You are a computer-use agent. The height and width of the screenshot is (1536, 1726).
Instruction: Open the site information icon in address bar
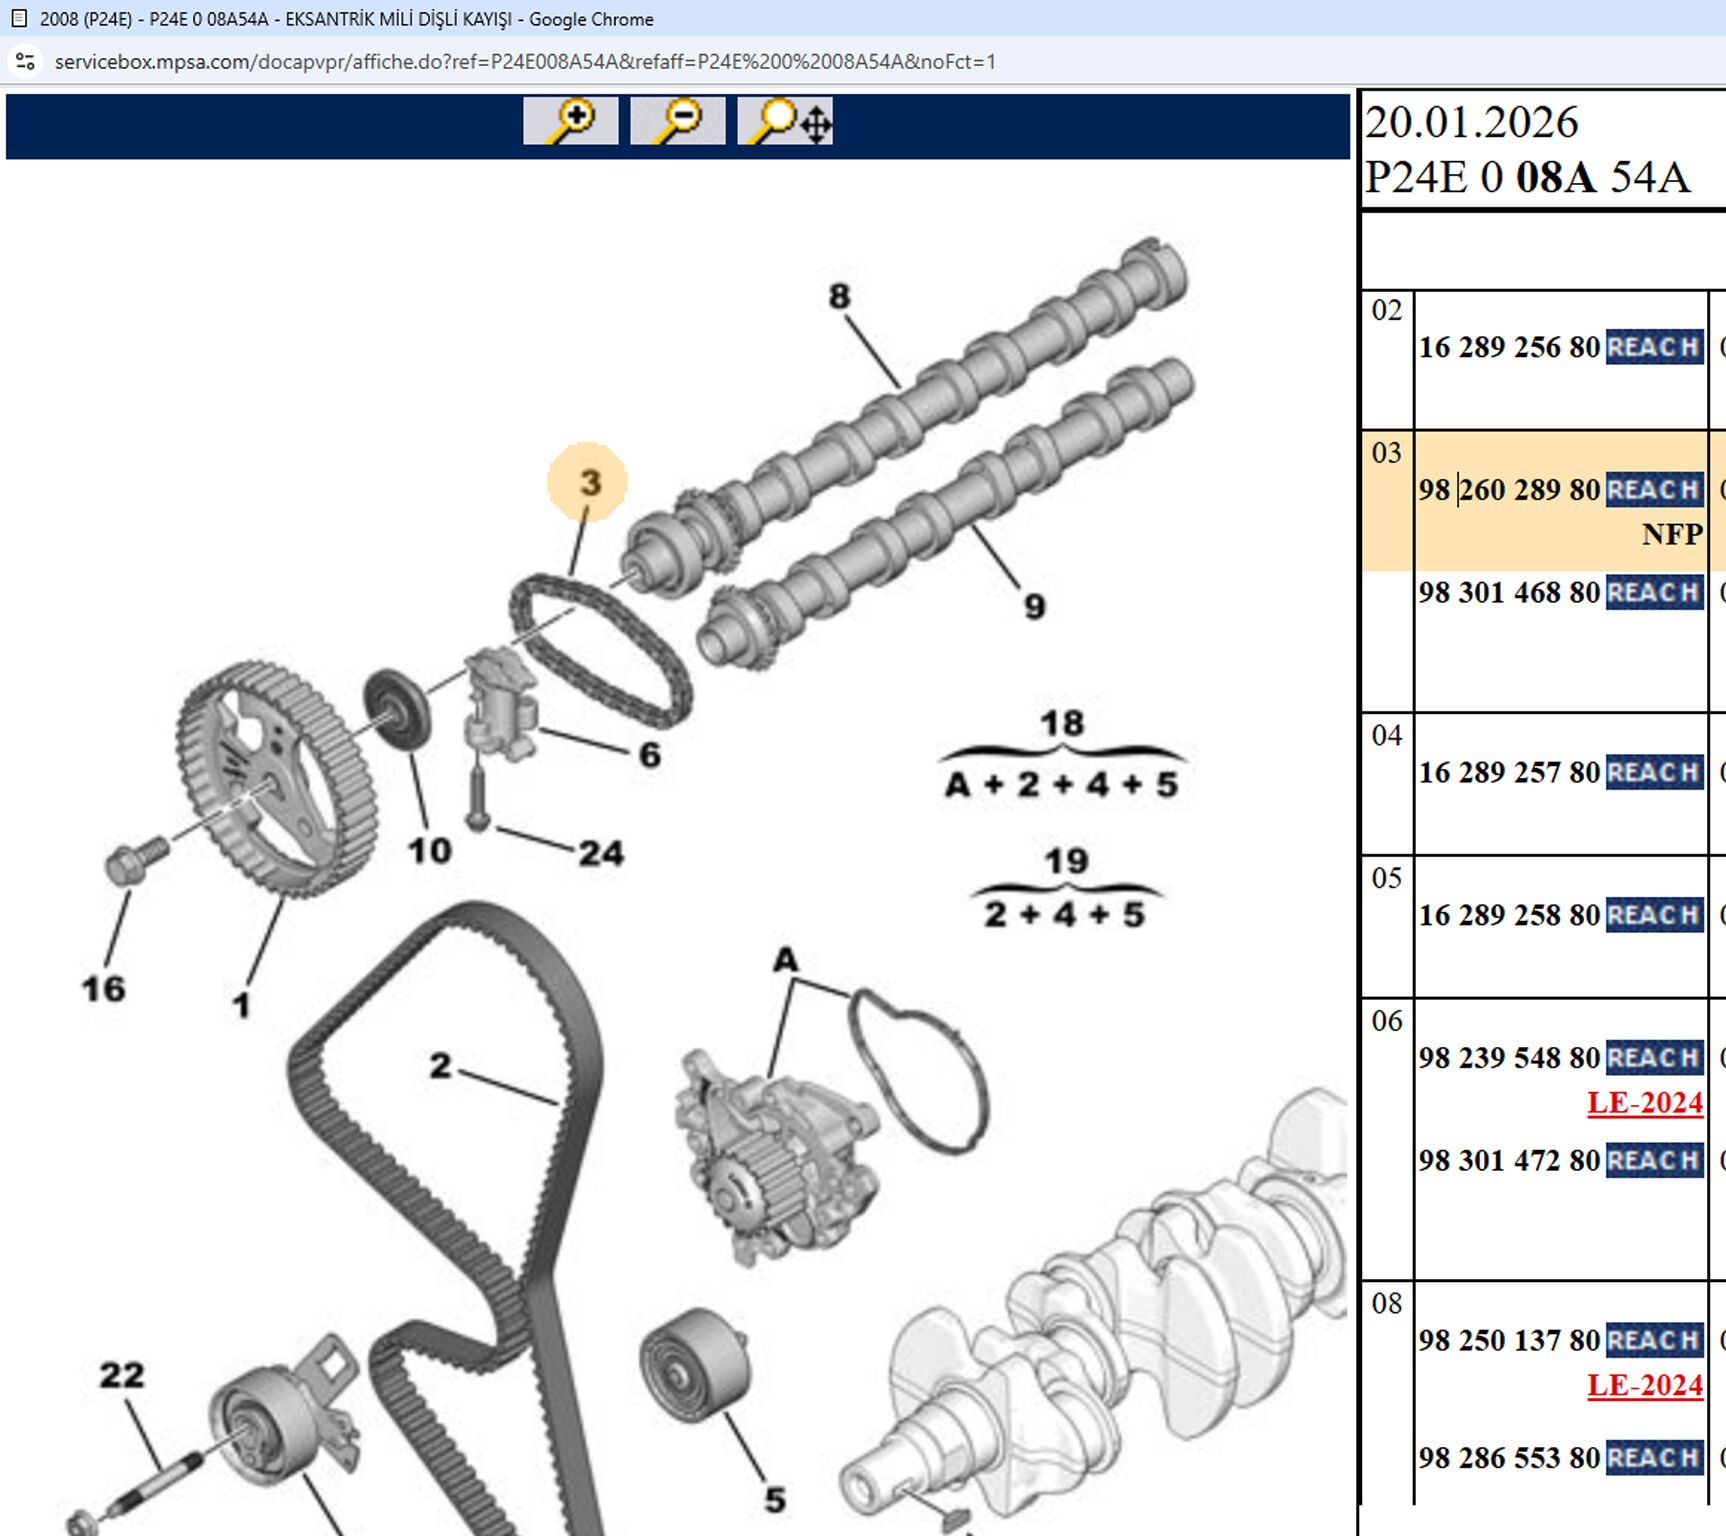(x=25, y=62)
